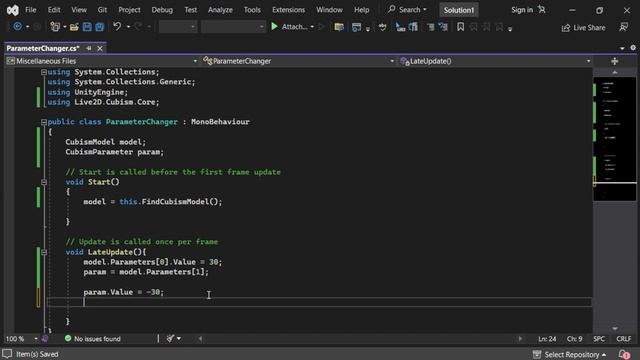Open the Git menu
The height and width of the screenshot is (360, 640).
(102, 10)
